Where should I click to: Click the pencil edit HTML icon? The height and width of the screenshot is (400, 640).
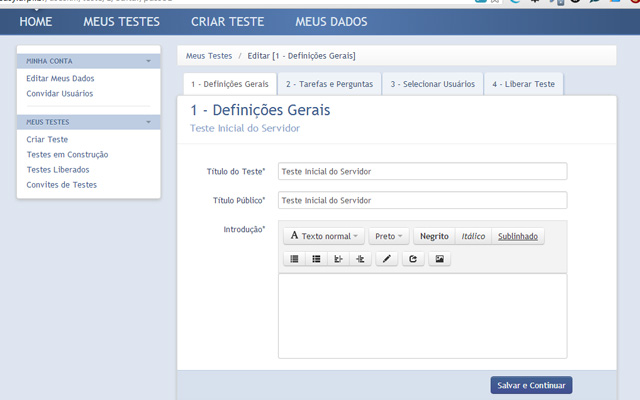(387, 259)
